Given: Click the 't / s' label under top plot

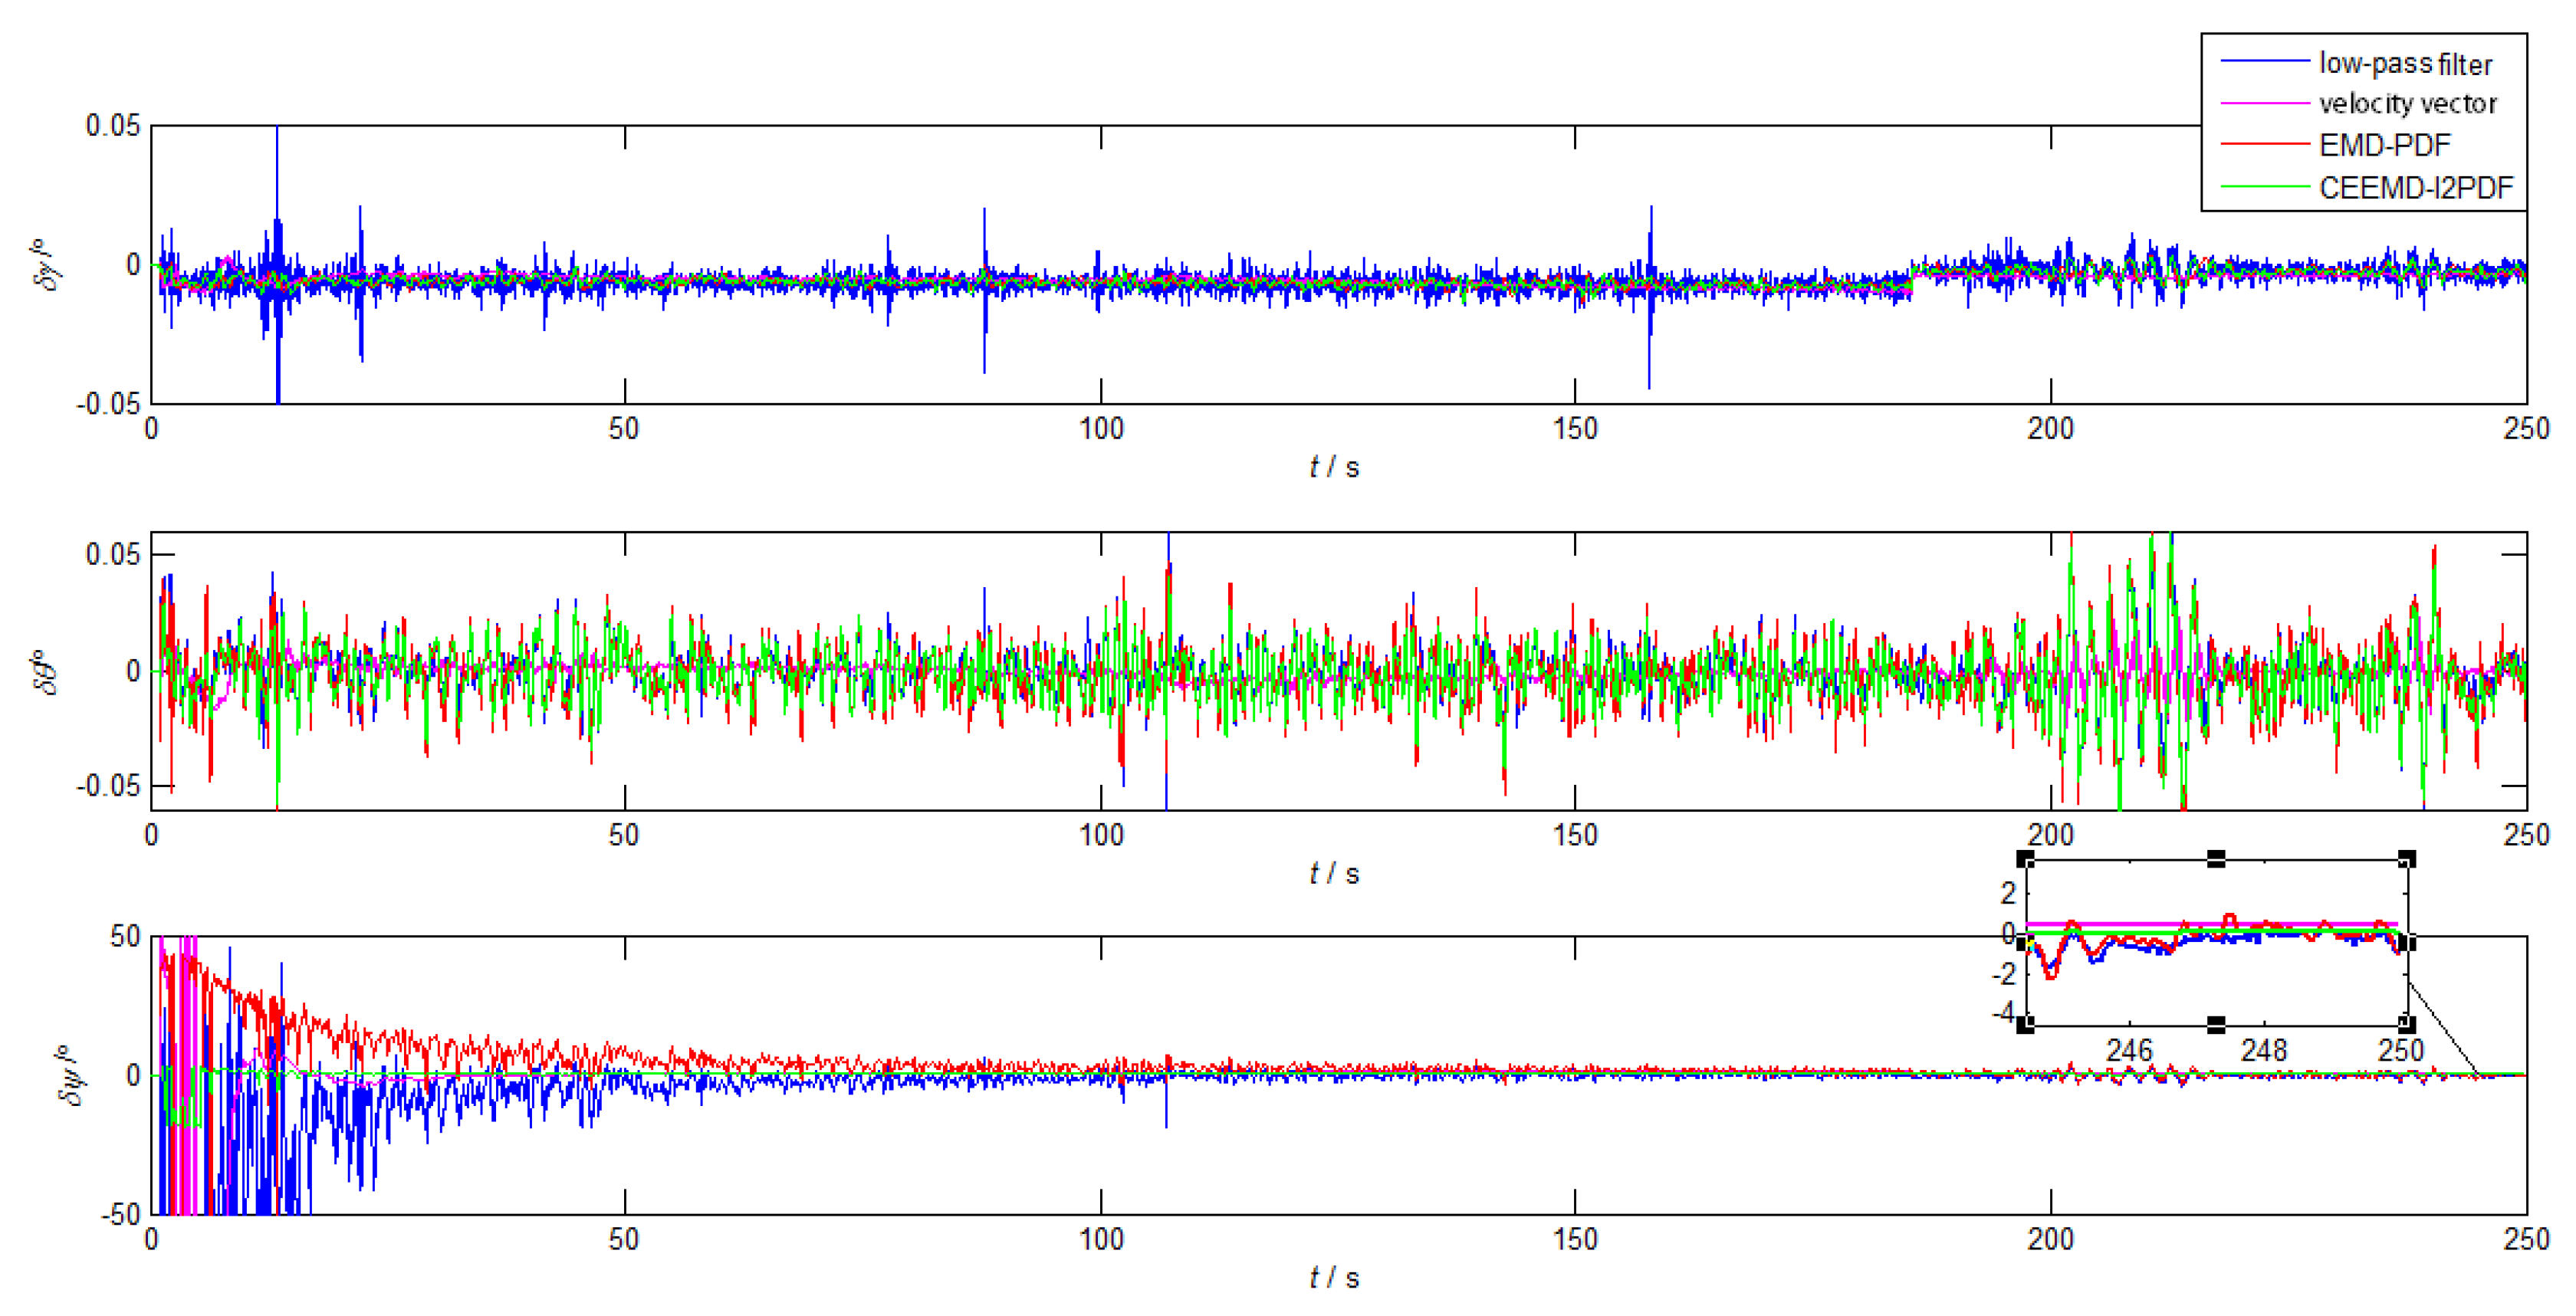Looking at the screenshot, I should click(1334, 467).
